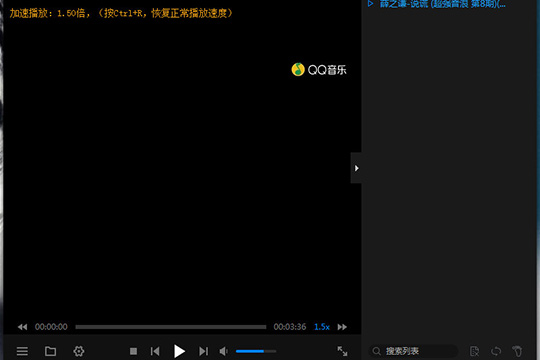Start playback with the play button
Screen dimensions: 540x360
(179, 351)
